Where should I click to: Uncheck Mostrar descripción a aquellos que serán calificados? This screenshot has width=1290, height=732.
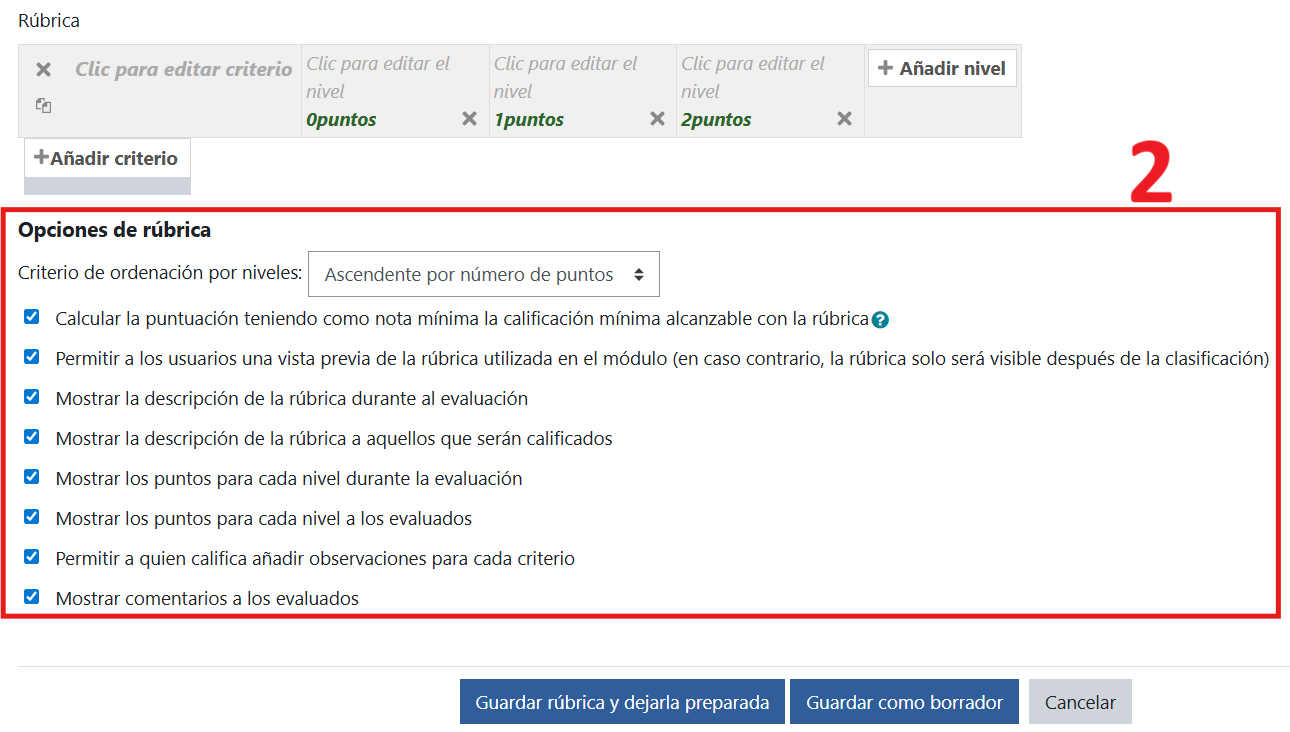click(x=32, y=437)
